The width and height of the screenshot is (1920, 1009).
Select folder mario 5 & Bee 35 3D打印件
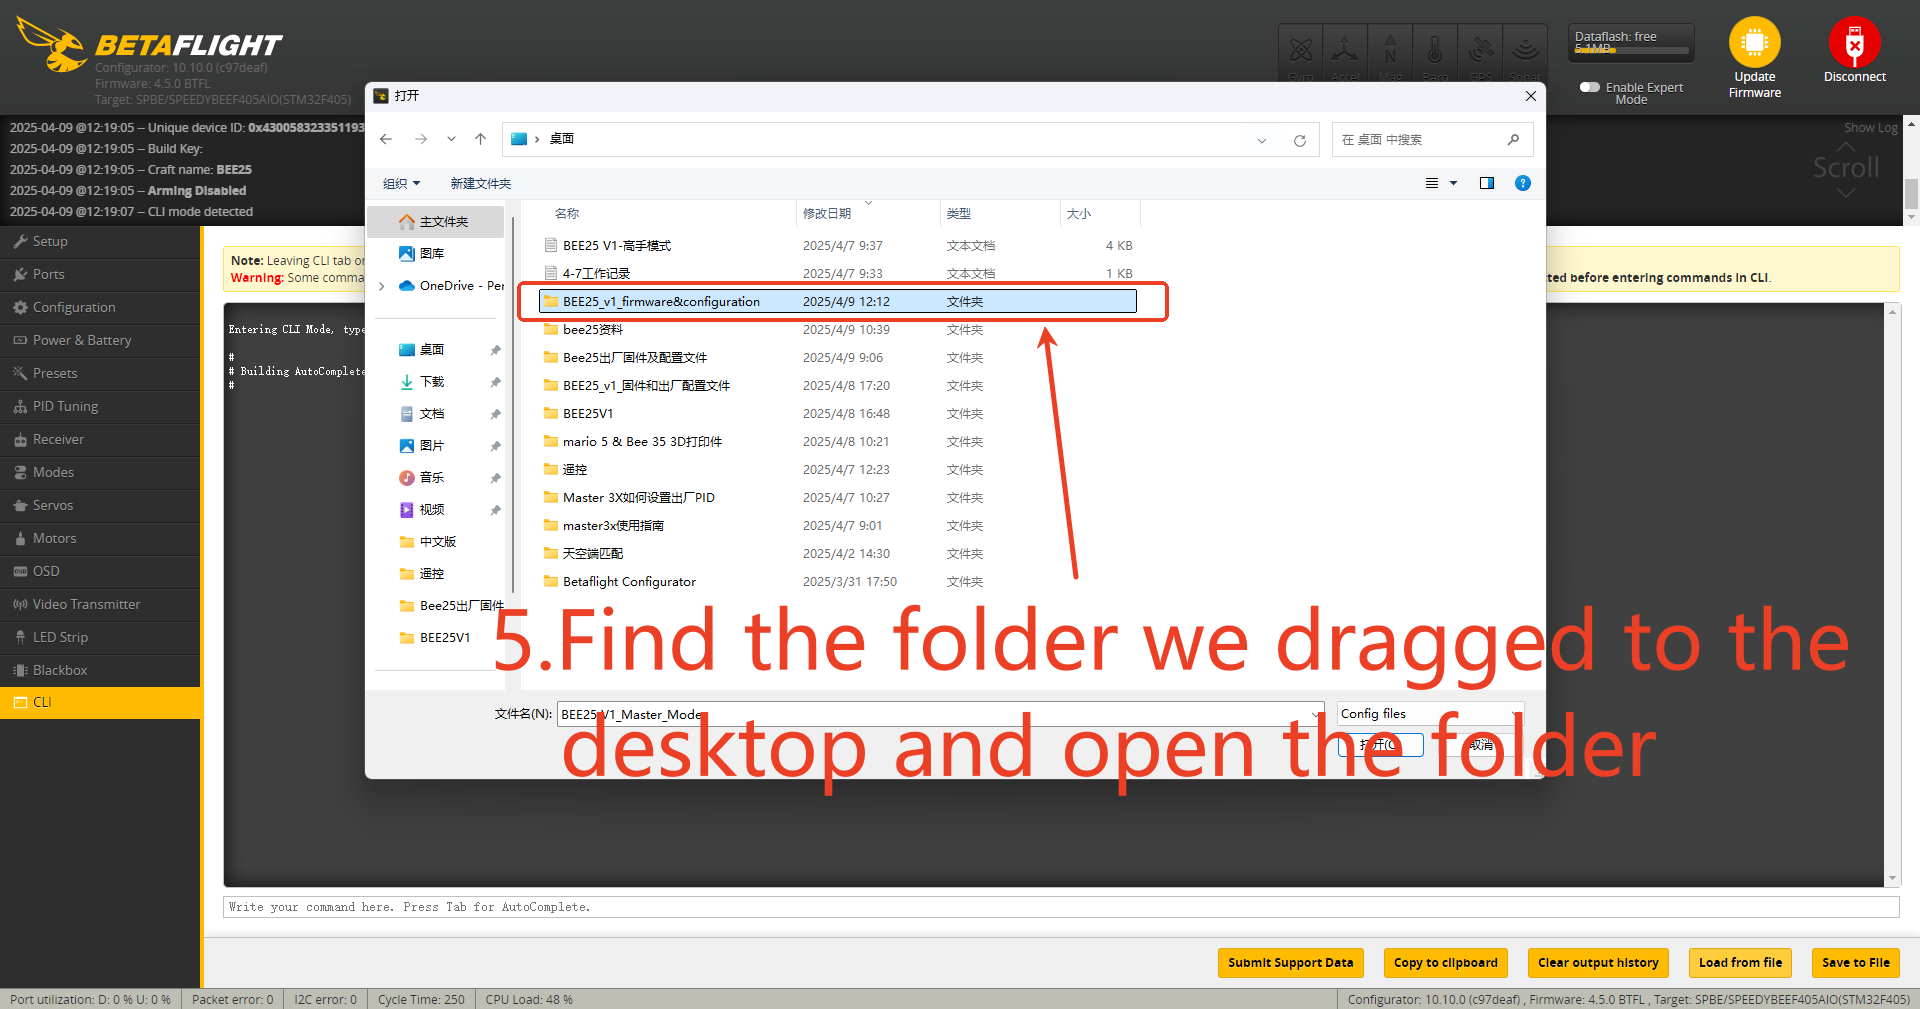click(x=838, y=442)
